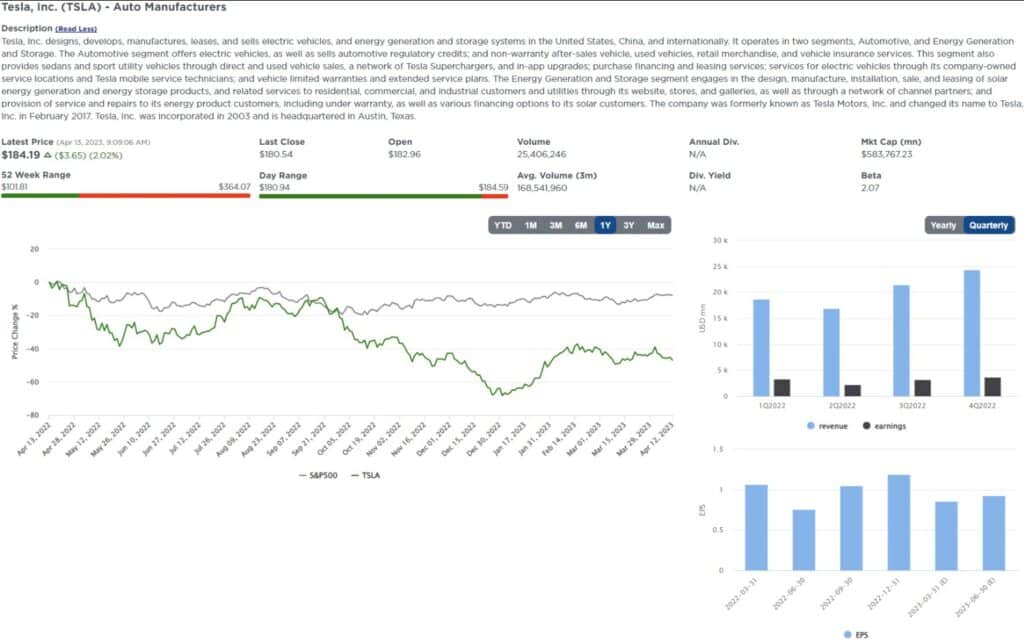
Task: Click the Avg. Volume value 168,541,960
Action: click(542, 188)
